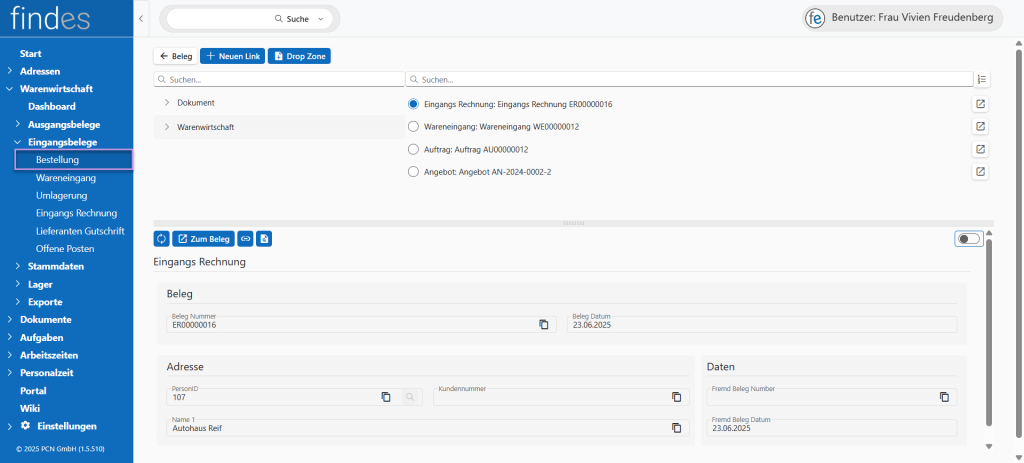This screenshot has width=1024, height=463.
Task: Click the left Suchen input field
Action: (278, 79)
